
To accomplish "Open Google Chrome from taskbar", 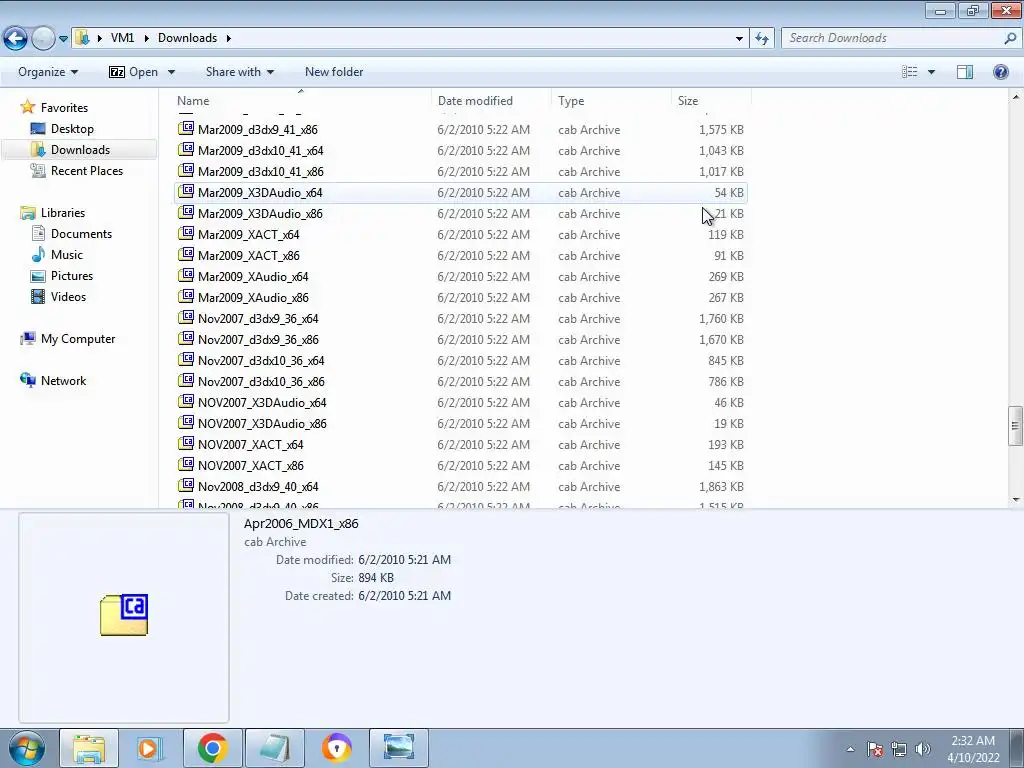I will [212, 748].
